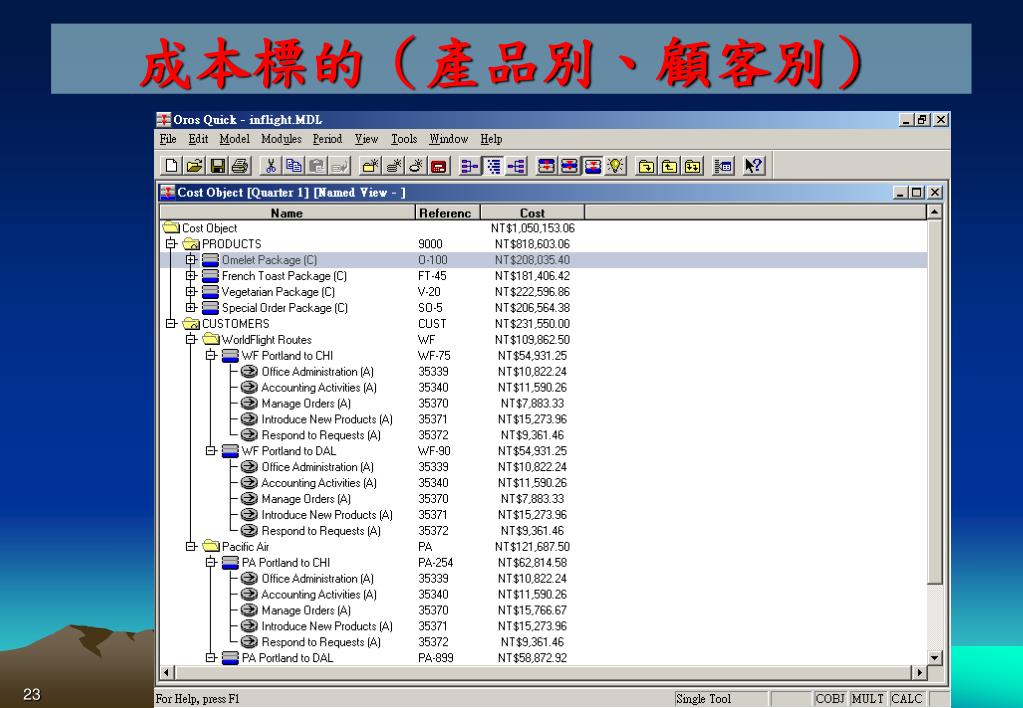Click the CALC status bar indicator
This screenshot has height=708, width=1023.
[906, 698]
